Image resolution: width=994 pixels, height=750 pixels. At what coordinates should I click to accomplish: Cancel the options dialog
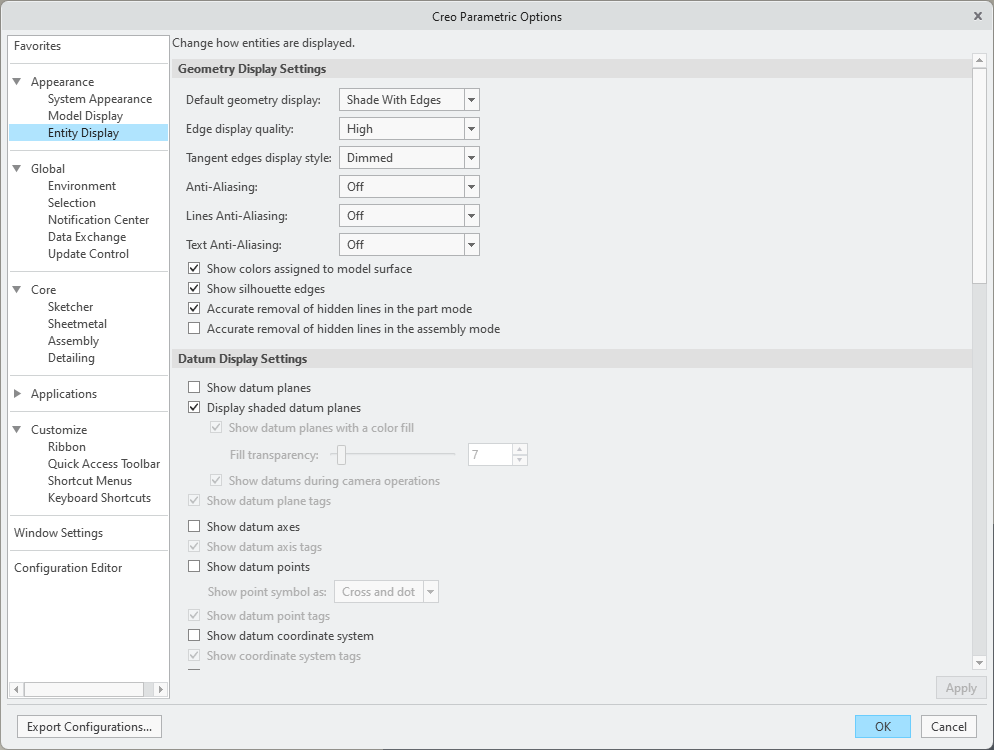(x=948, y=727)
